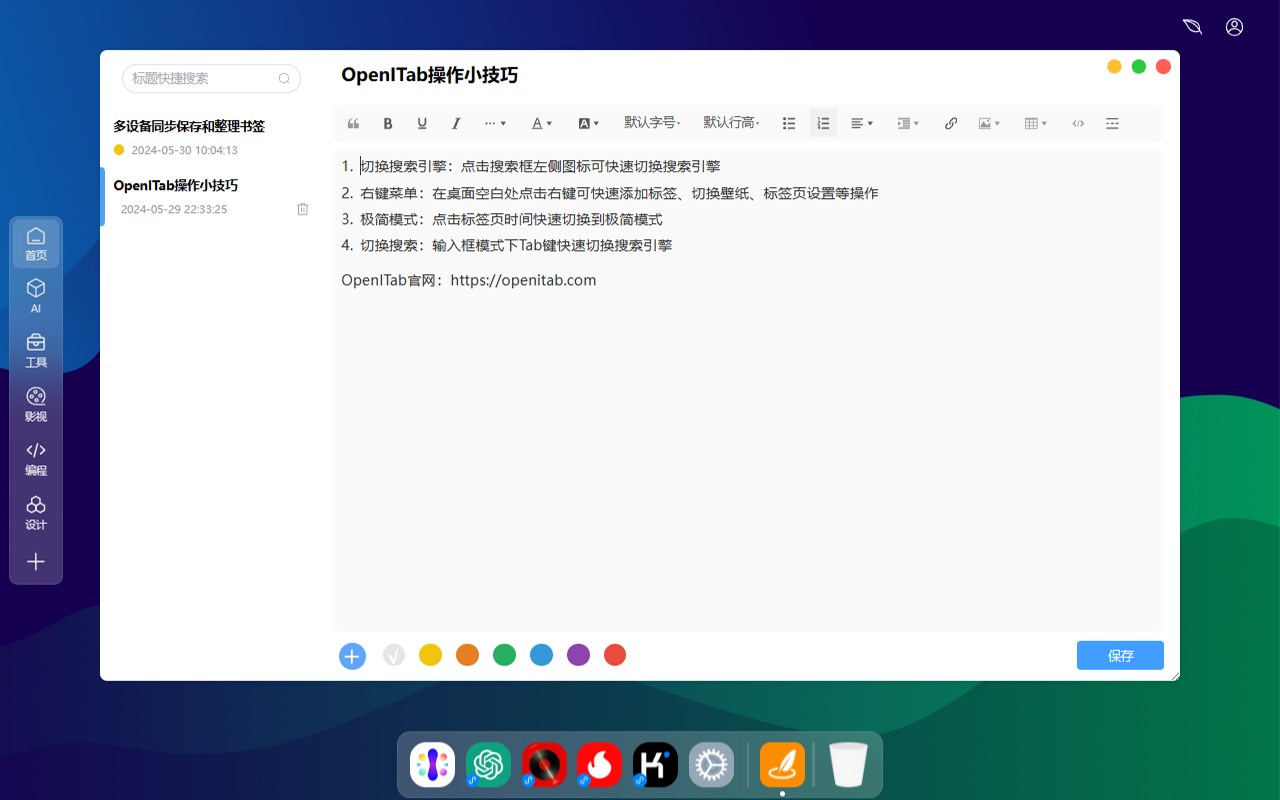1280x800 pixels.
Task: Toggle bulleted list formatting
Action: click(789, 123)
